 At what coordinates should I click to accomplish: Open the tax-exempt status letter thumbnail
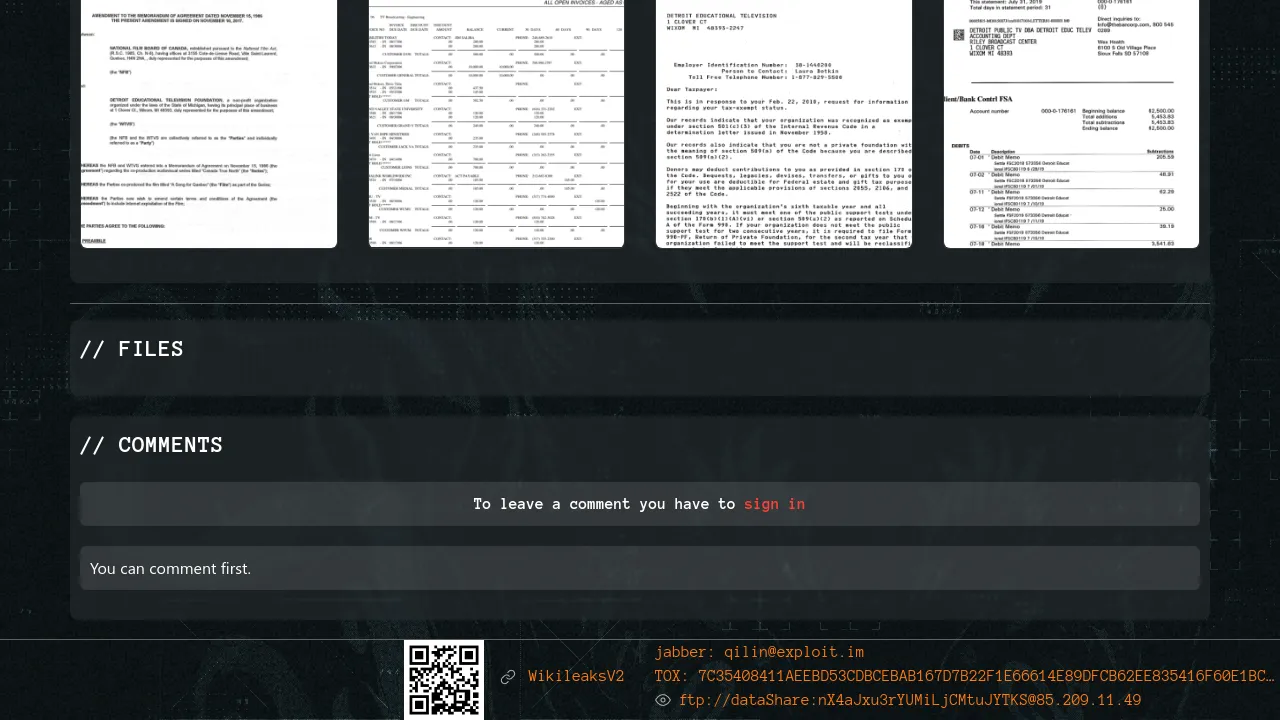[784, 123]
